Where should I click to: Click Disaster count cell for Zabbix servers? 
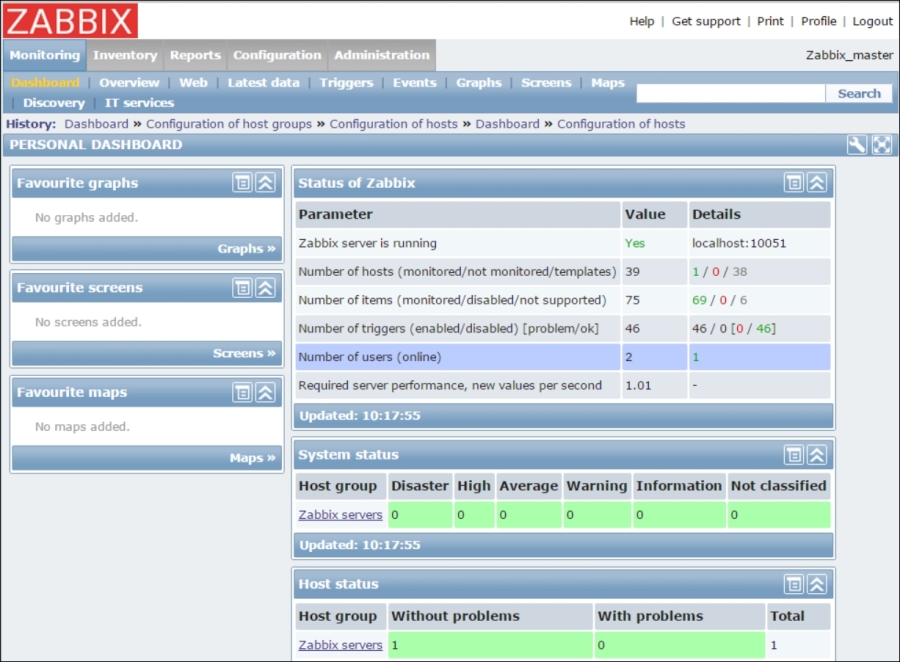[x=420, y=514]
